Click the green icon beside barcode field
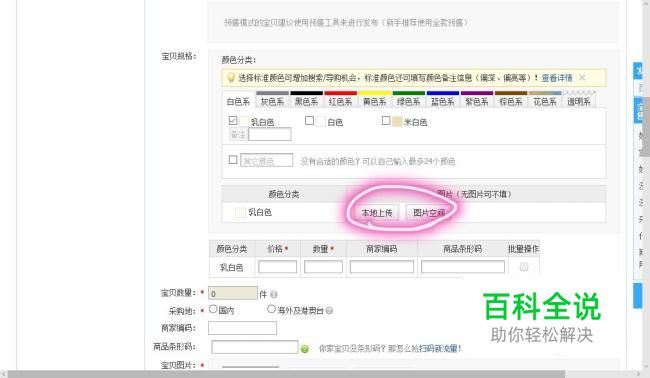 coord(305,349)
